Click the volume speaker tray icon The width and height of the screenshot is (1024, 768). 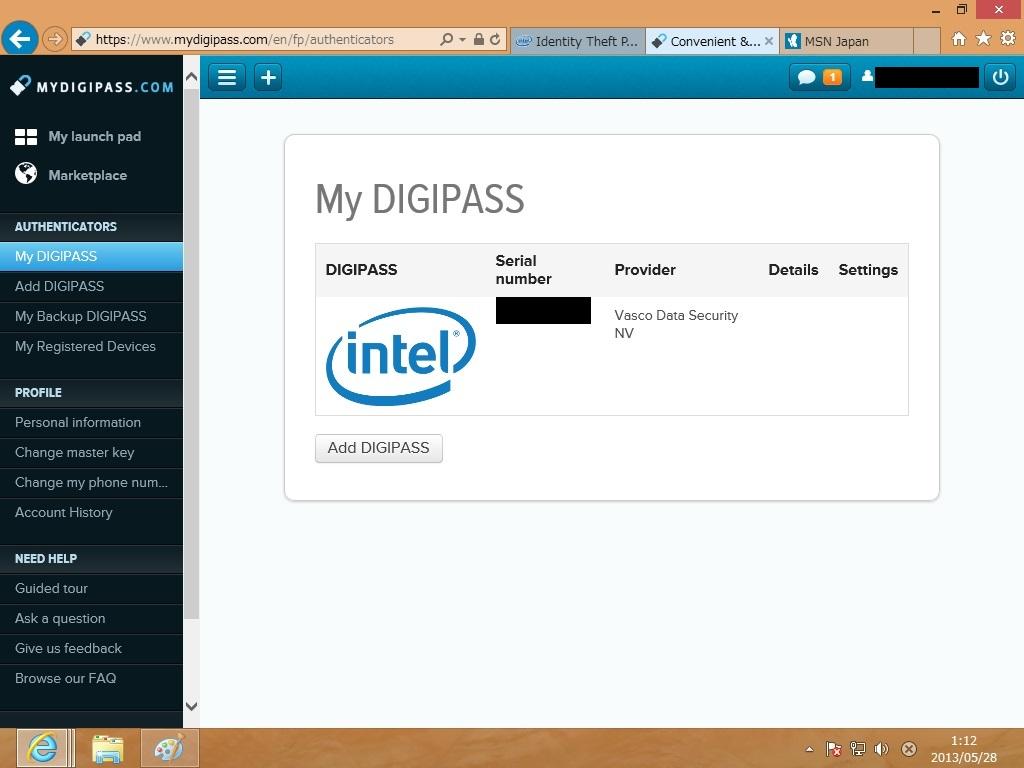882,749
